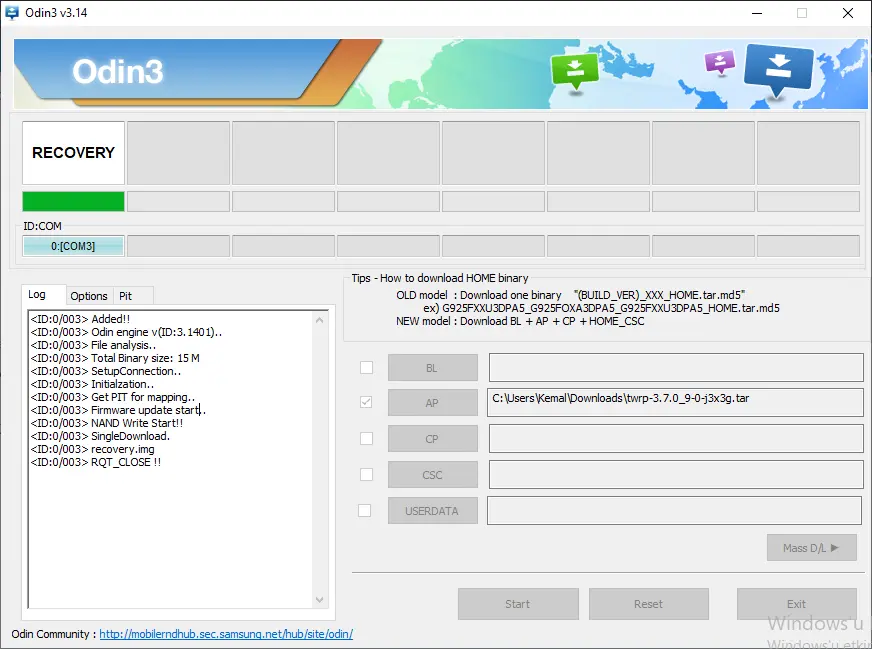Screen dimensions: 872x649
Task: Tick the USERDATA checkbox
Action: (x=365, y=510)
